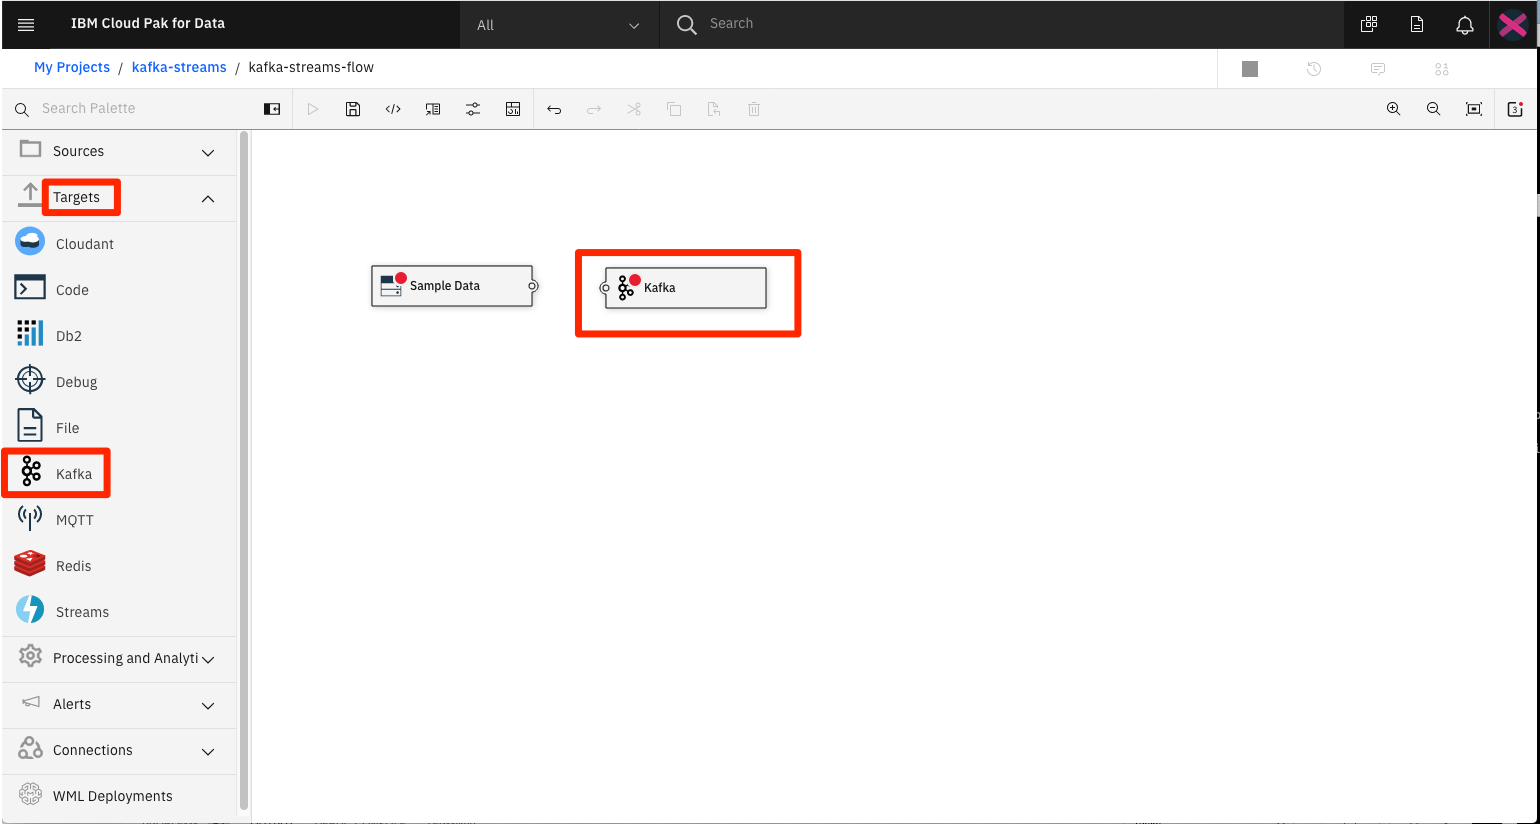Click the paste icon in toolbar
The height and width of the screenshot is (824, 1540).
(714, 109)
